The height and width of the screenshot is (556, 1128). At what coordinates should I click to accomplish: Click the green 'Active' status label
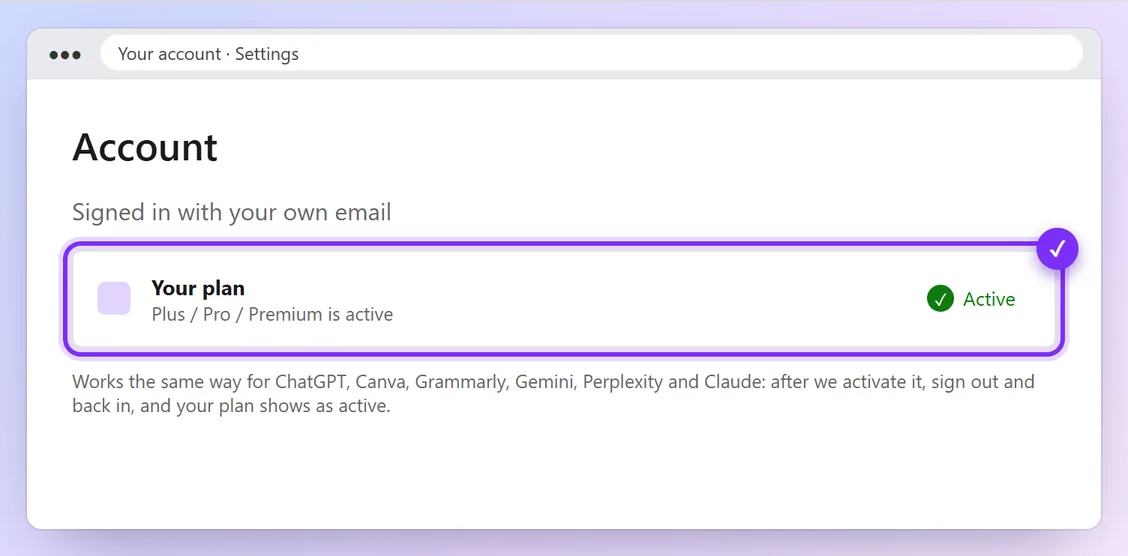(x=988, y=298)
